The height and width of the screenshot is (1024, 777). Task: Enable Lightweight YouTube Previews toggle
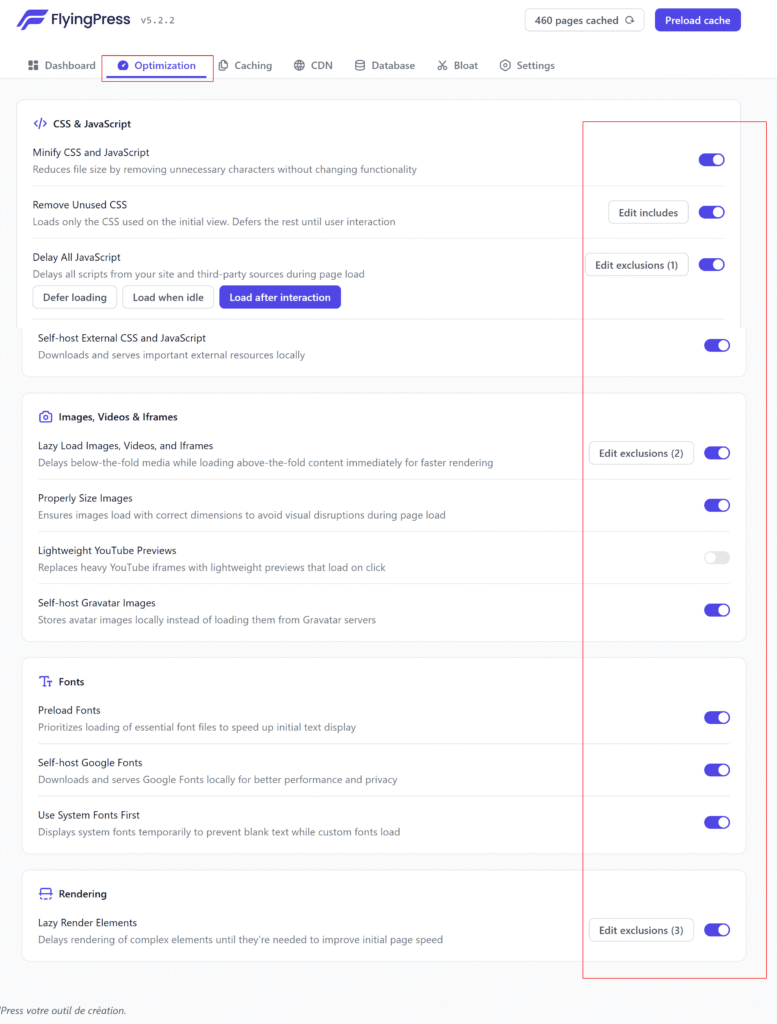click(717, 558)
